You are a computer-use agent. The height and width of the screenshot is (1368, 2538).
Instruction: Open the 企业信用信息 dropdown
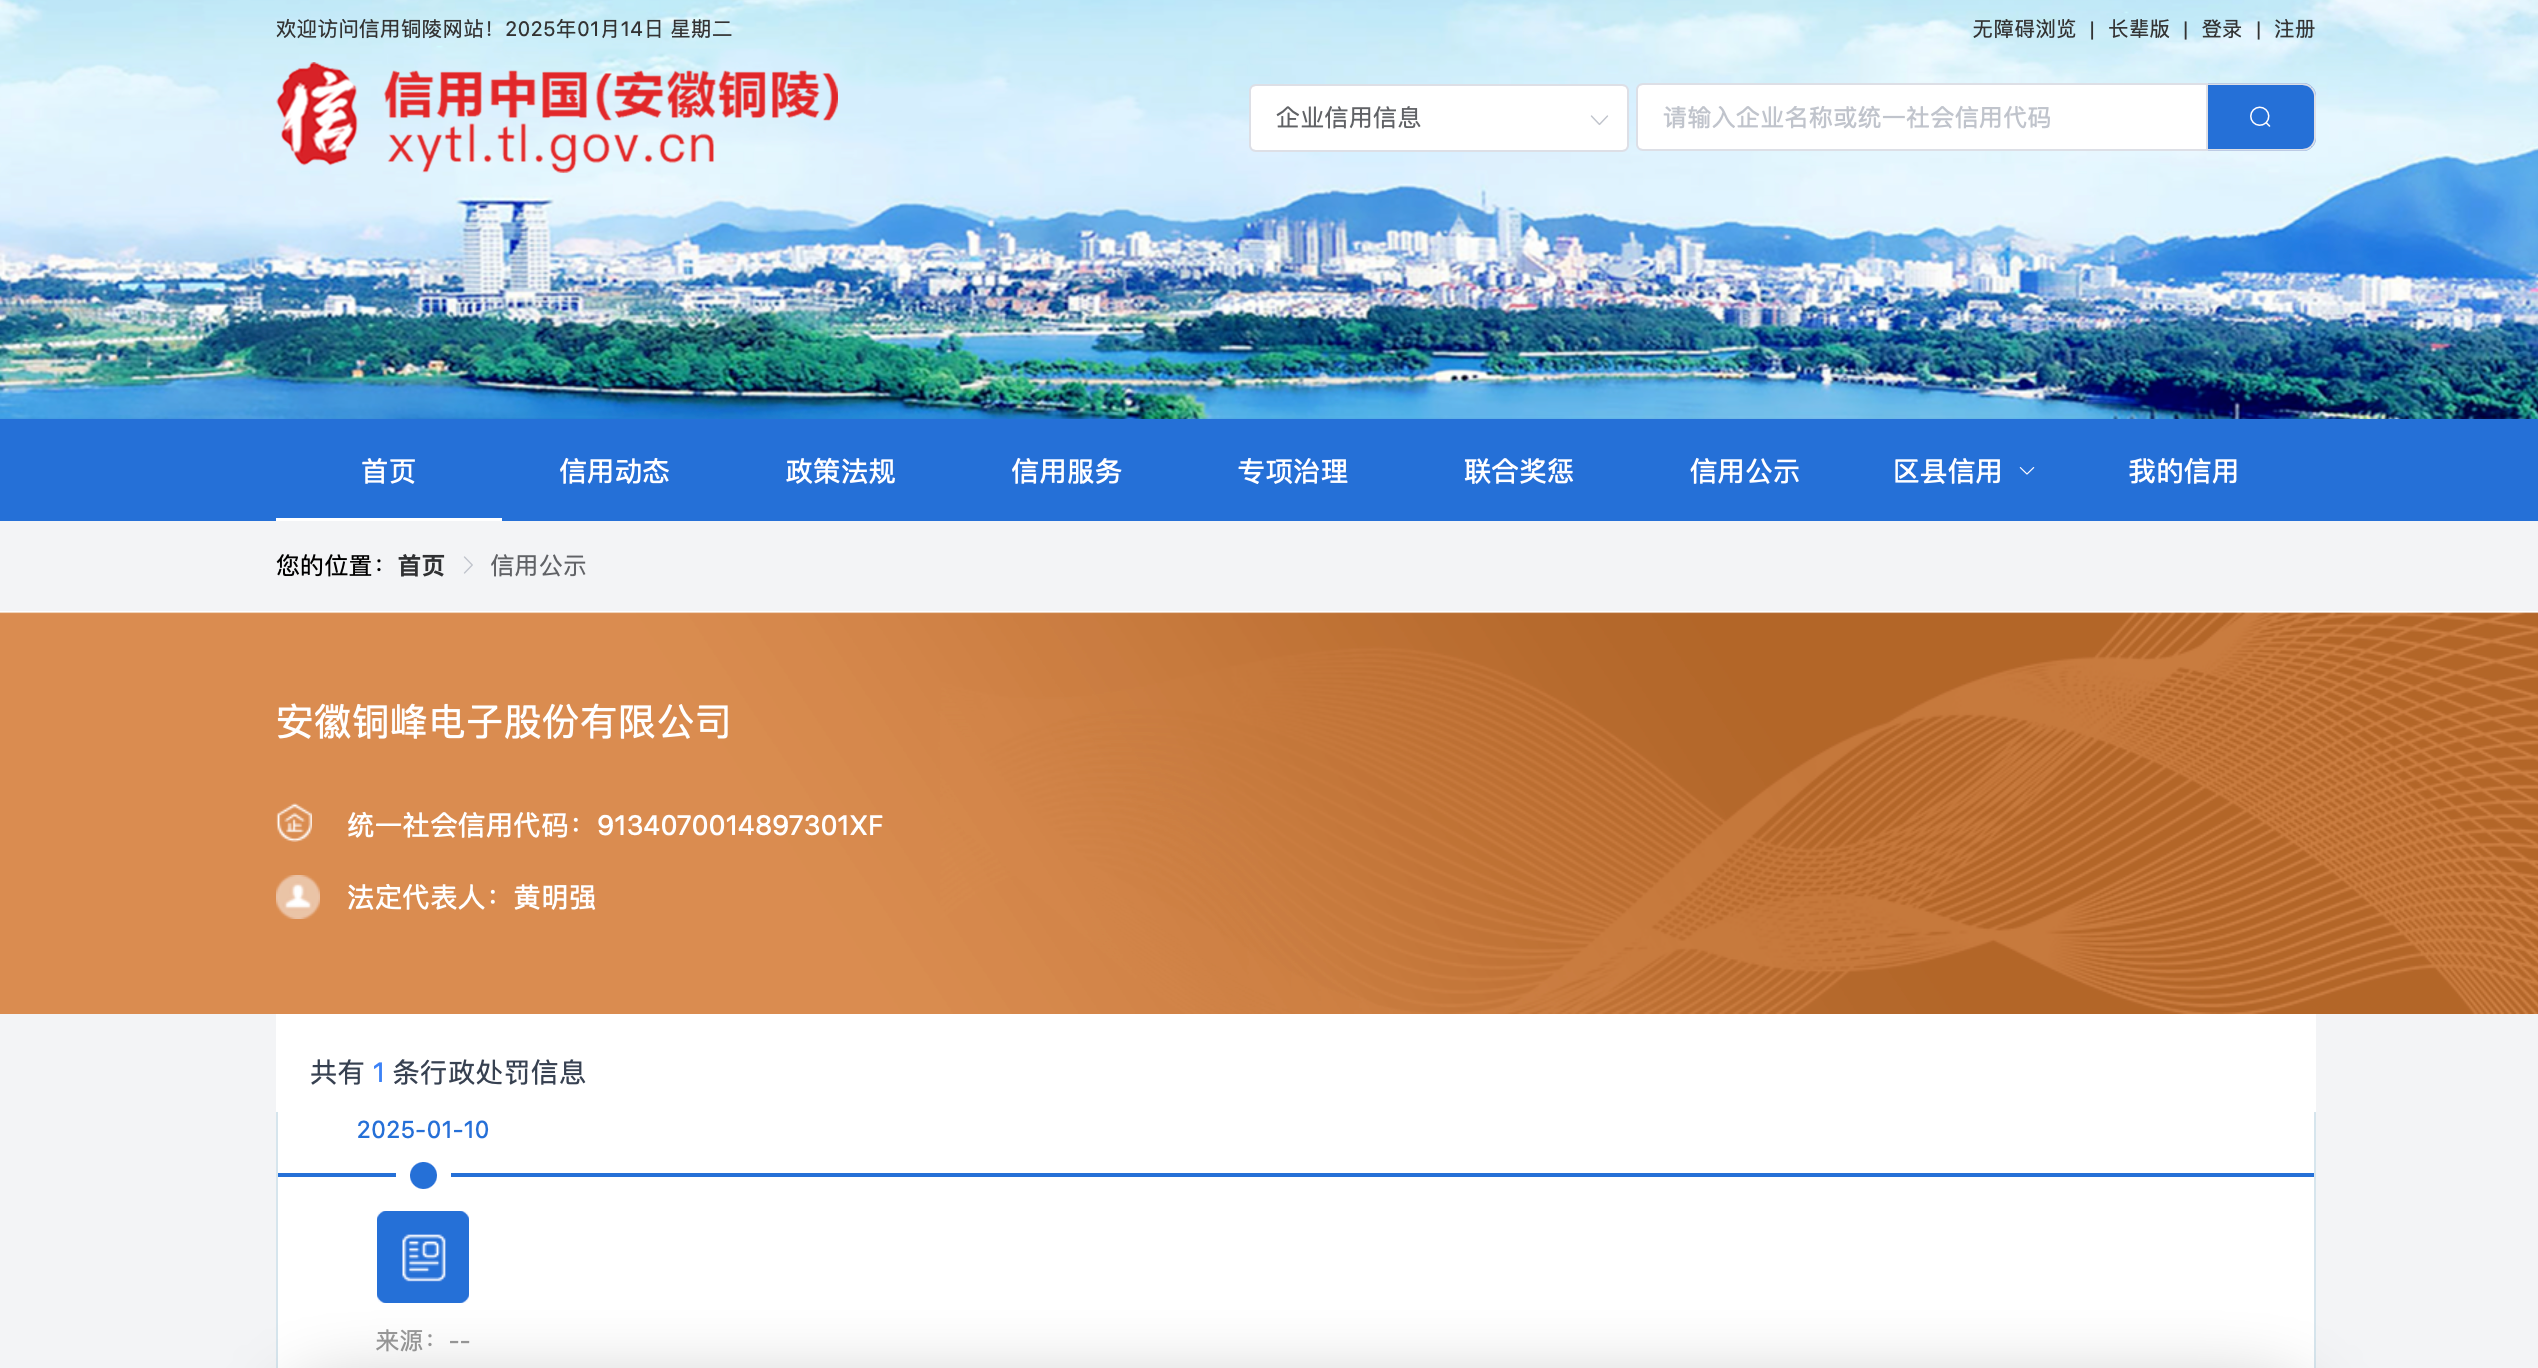[x=1438, y=118]
